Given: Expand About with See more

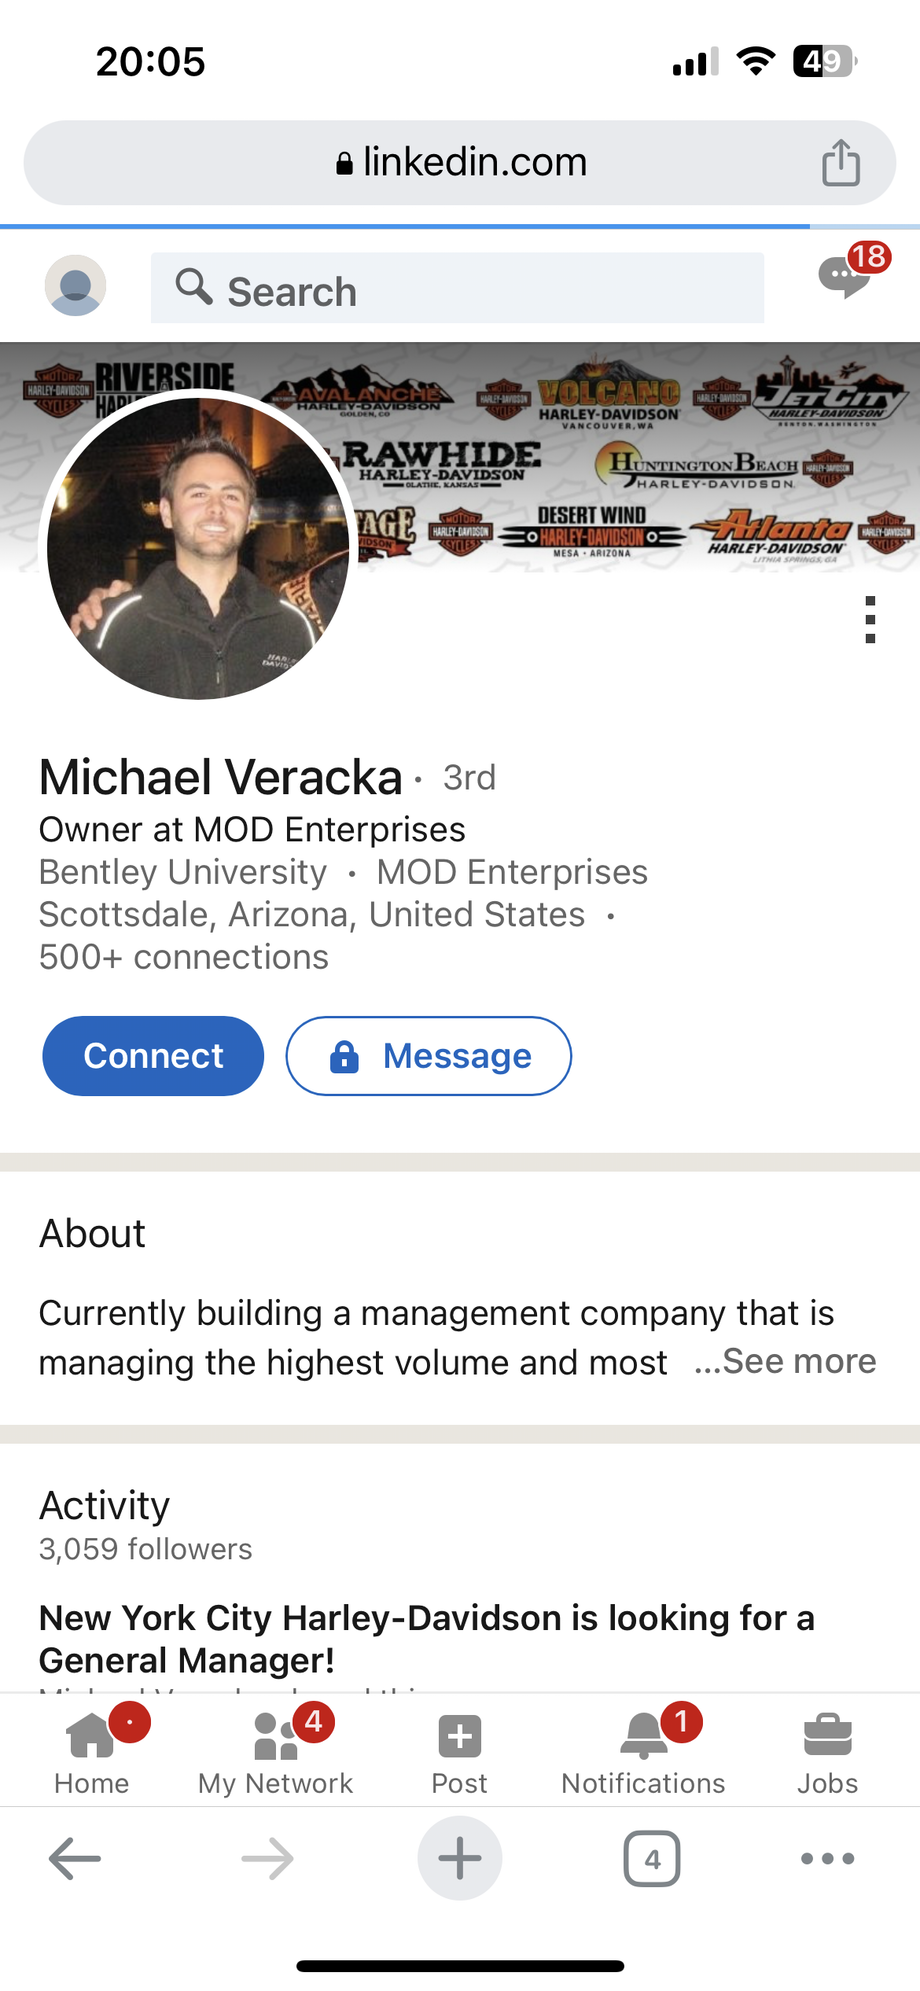Looking at the screenshot, I should click(787, 1361).
